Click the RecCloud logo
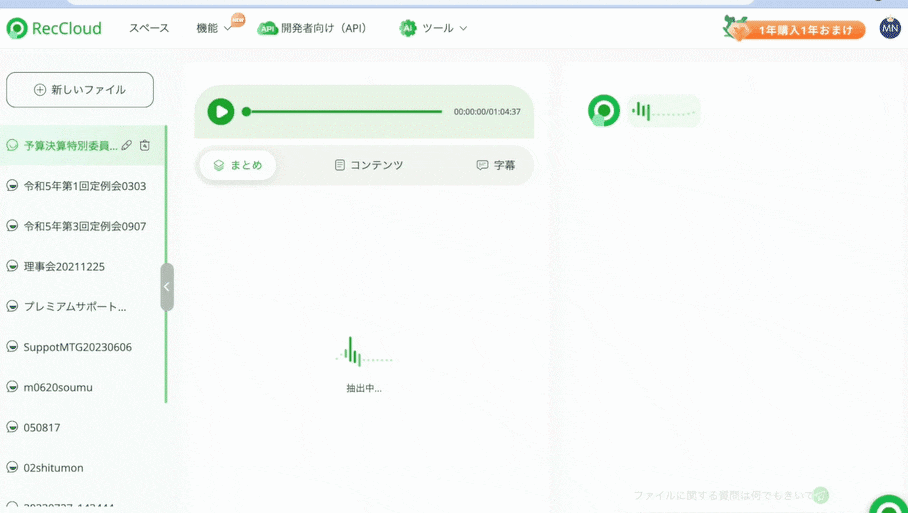The image size is (908, 513). (54, 28)
